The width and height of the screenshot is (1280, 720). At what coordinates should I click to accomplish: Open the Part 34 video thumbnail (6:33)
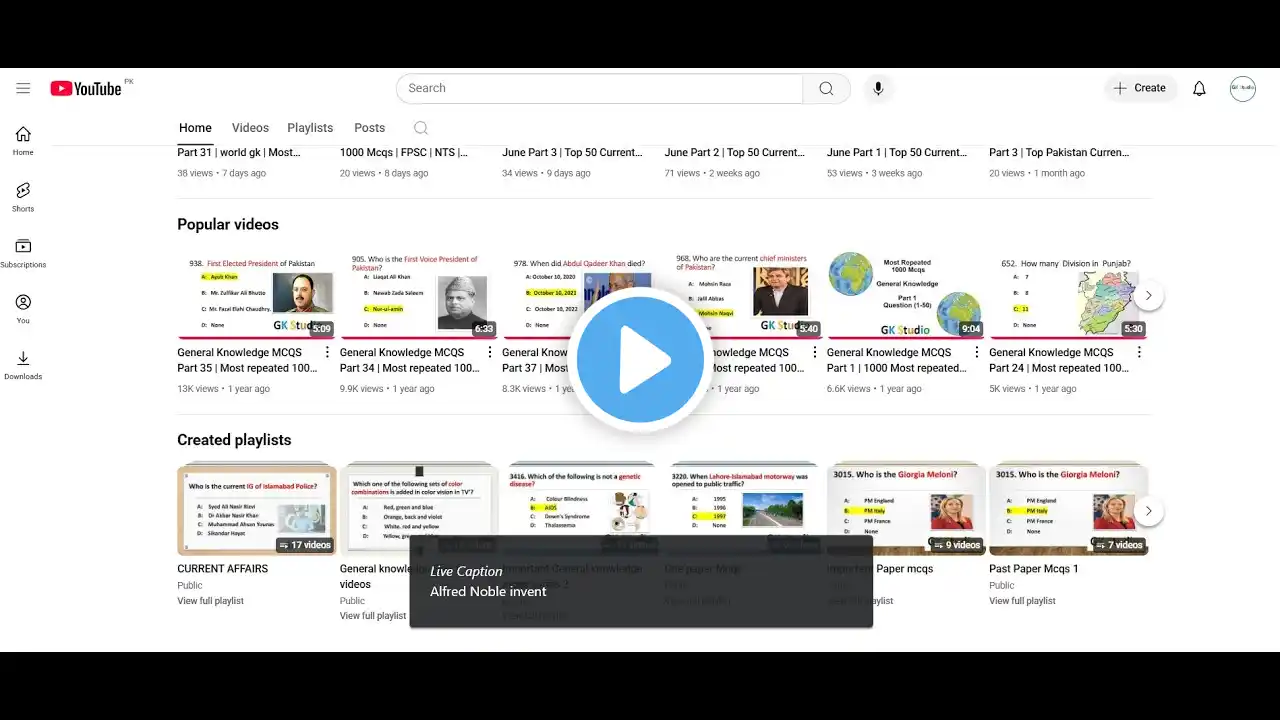[419, 295]
